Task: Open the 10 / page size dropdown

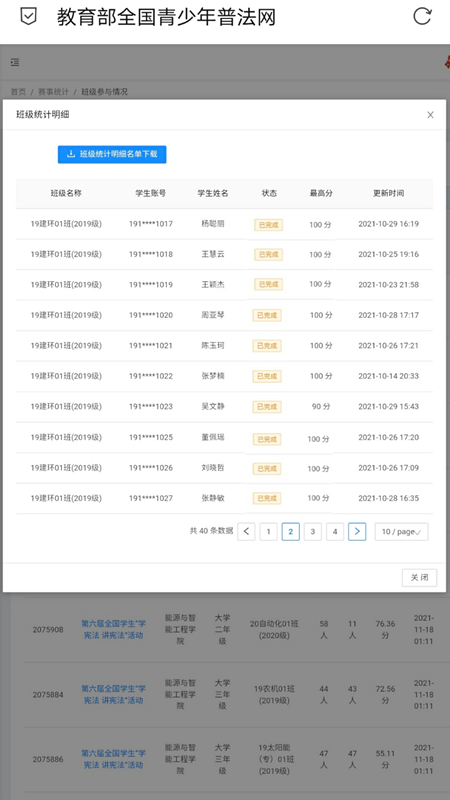Action: pyautogui.click(x=402, y=532)
